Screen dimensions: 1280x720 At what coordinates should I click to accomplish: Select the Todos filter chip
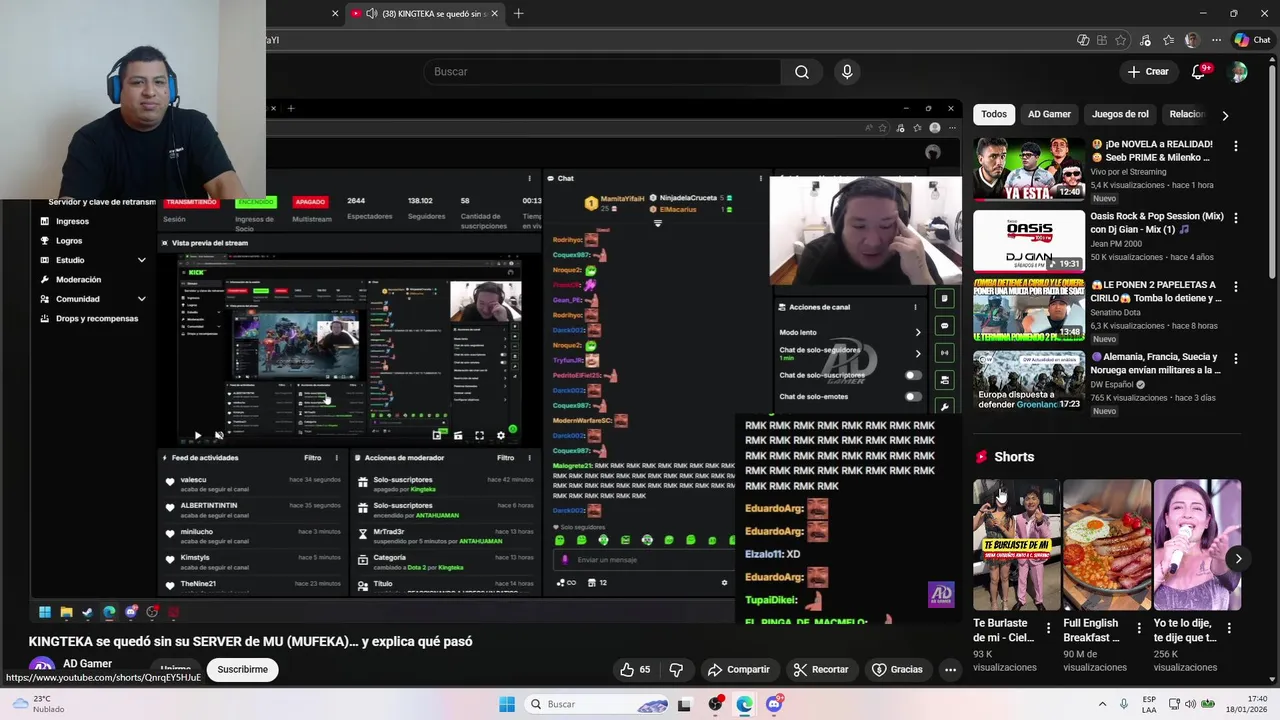tap(994, 114)
